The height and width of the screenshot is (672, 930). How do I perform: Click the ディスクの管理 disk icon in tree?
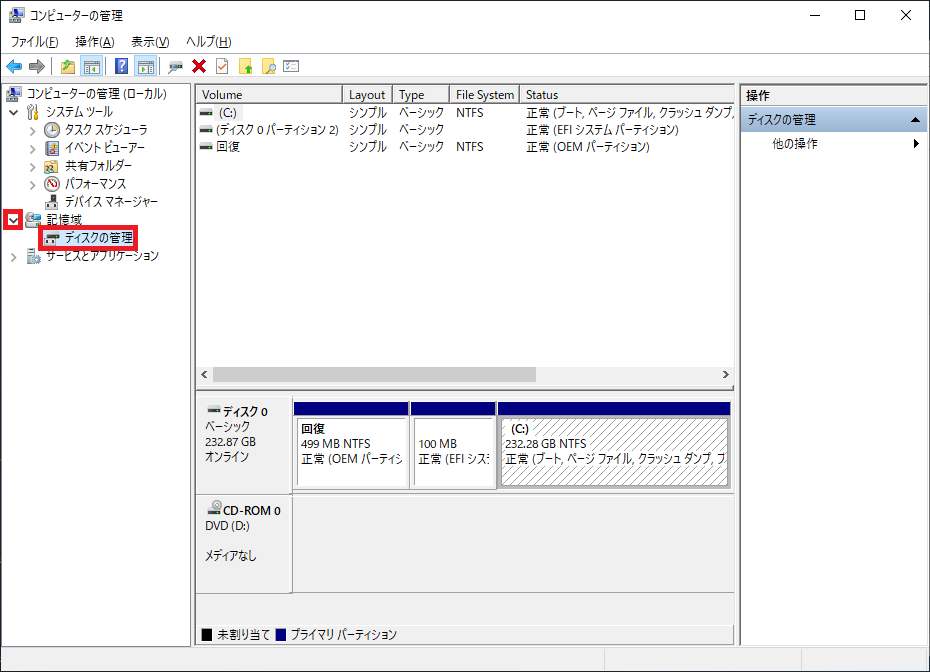[x=52, y=238]
